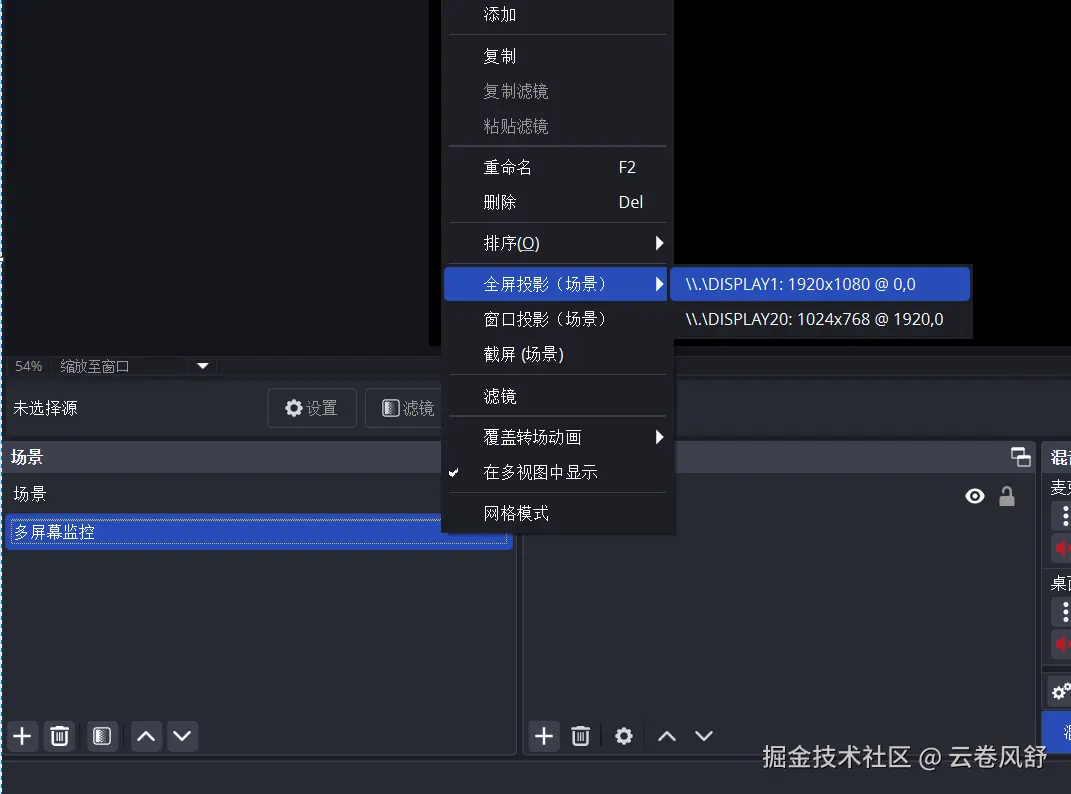Choose 截屏 (场景) menu entry
1071x794 pixels.
click(557, 354)
